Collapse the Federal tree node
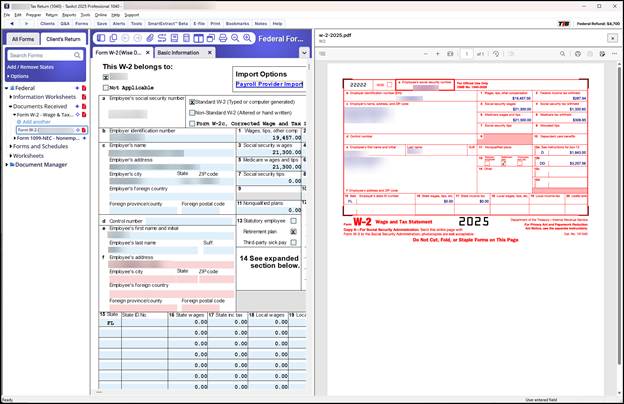 [x=7, y=88]
